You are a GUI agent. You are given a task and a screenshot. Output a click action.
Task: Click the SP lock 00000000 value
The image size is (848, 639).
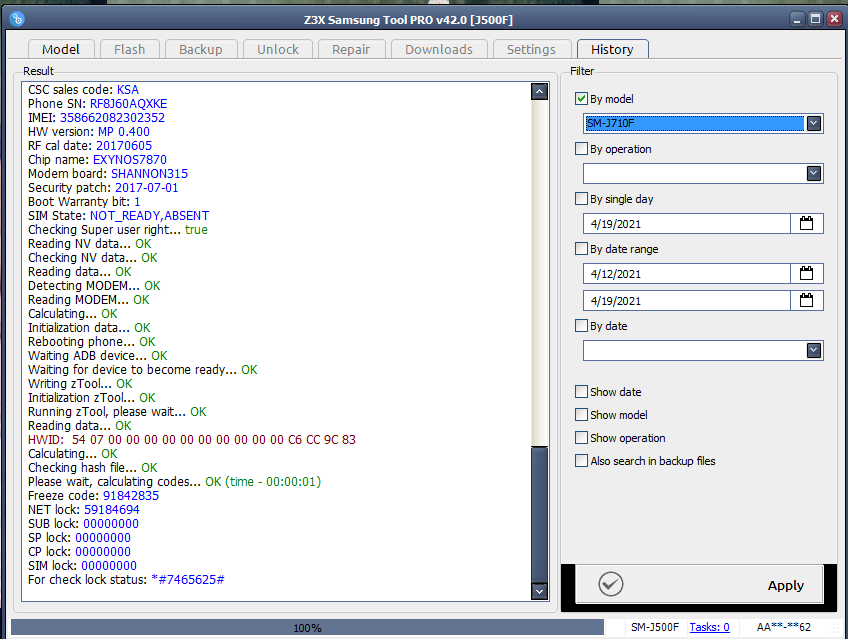(103, 537)
